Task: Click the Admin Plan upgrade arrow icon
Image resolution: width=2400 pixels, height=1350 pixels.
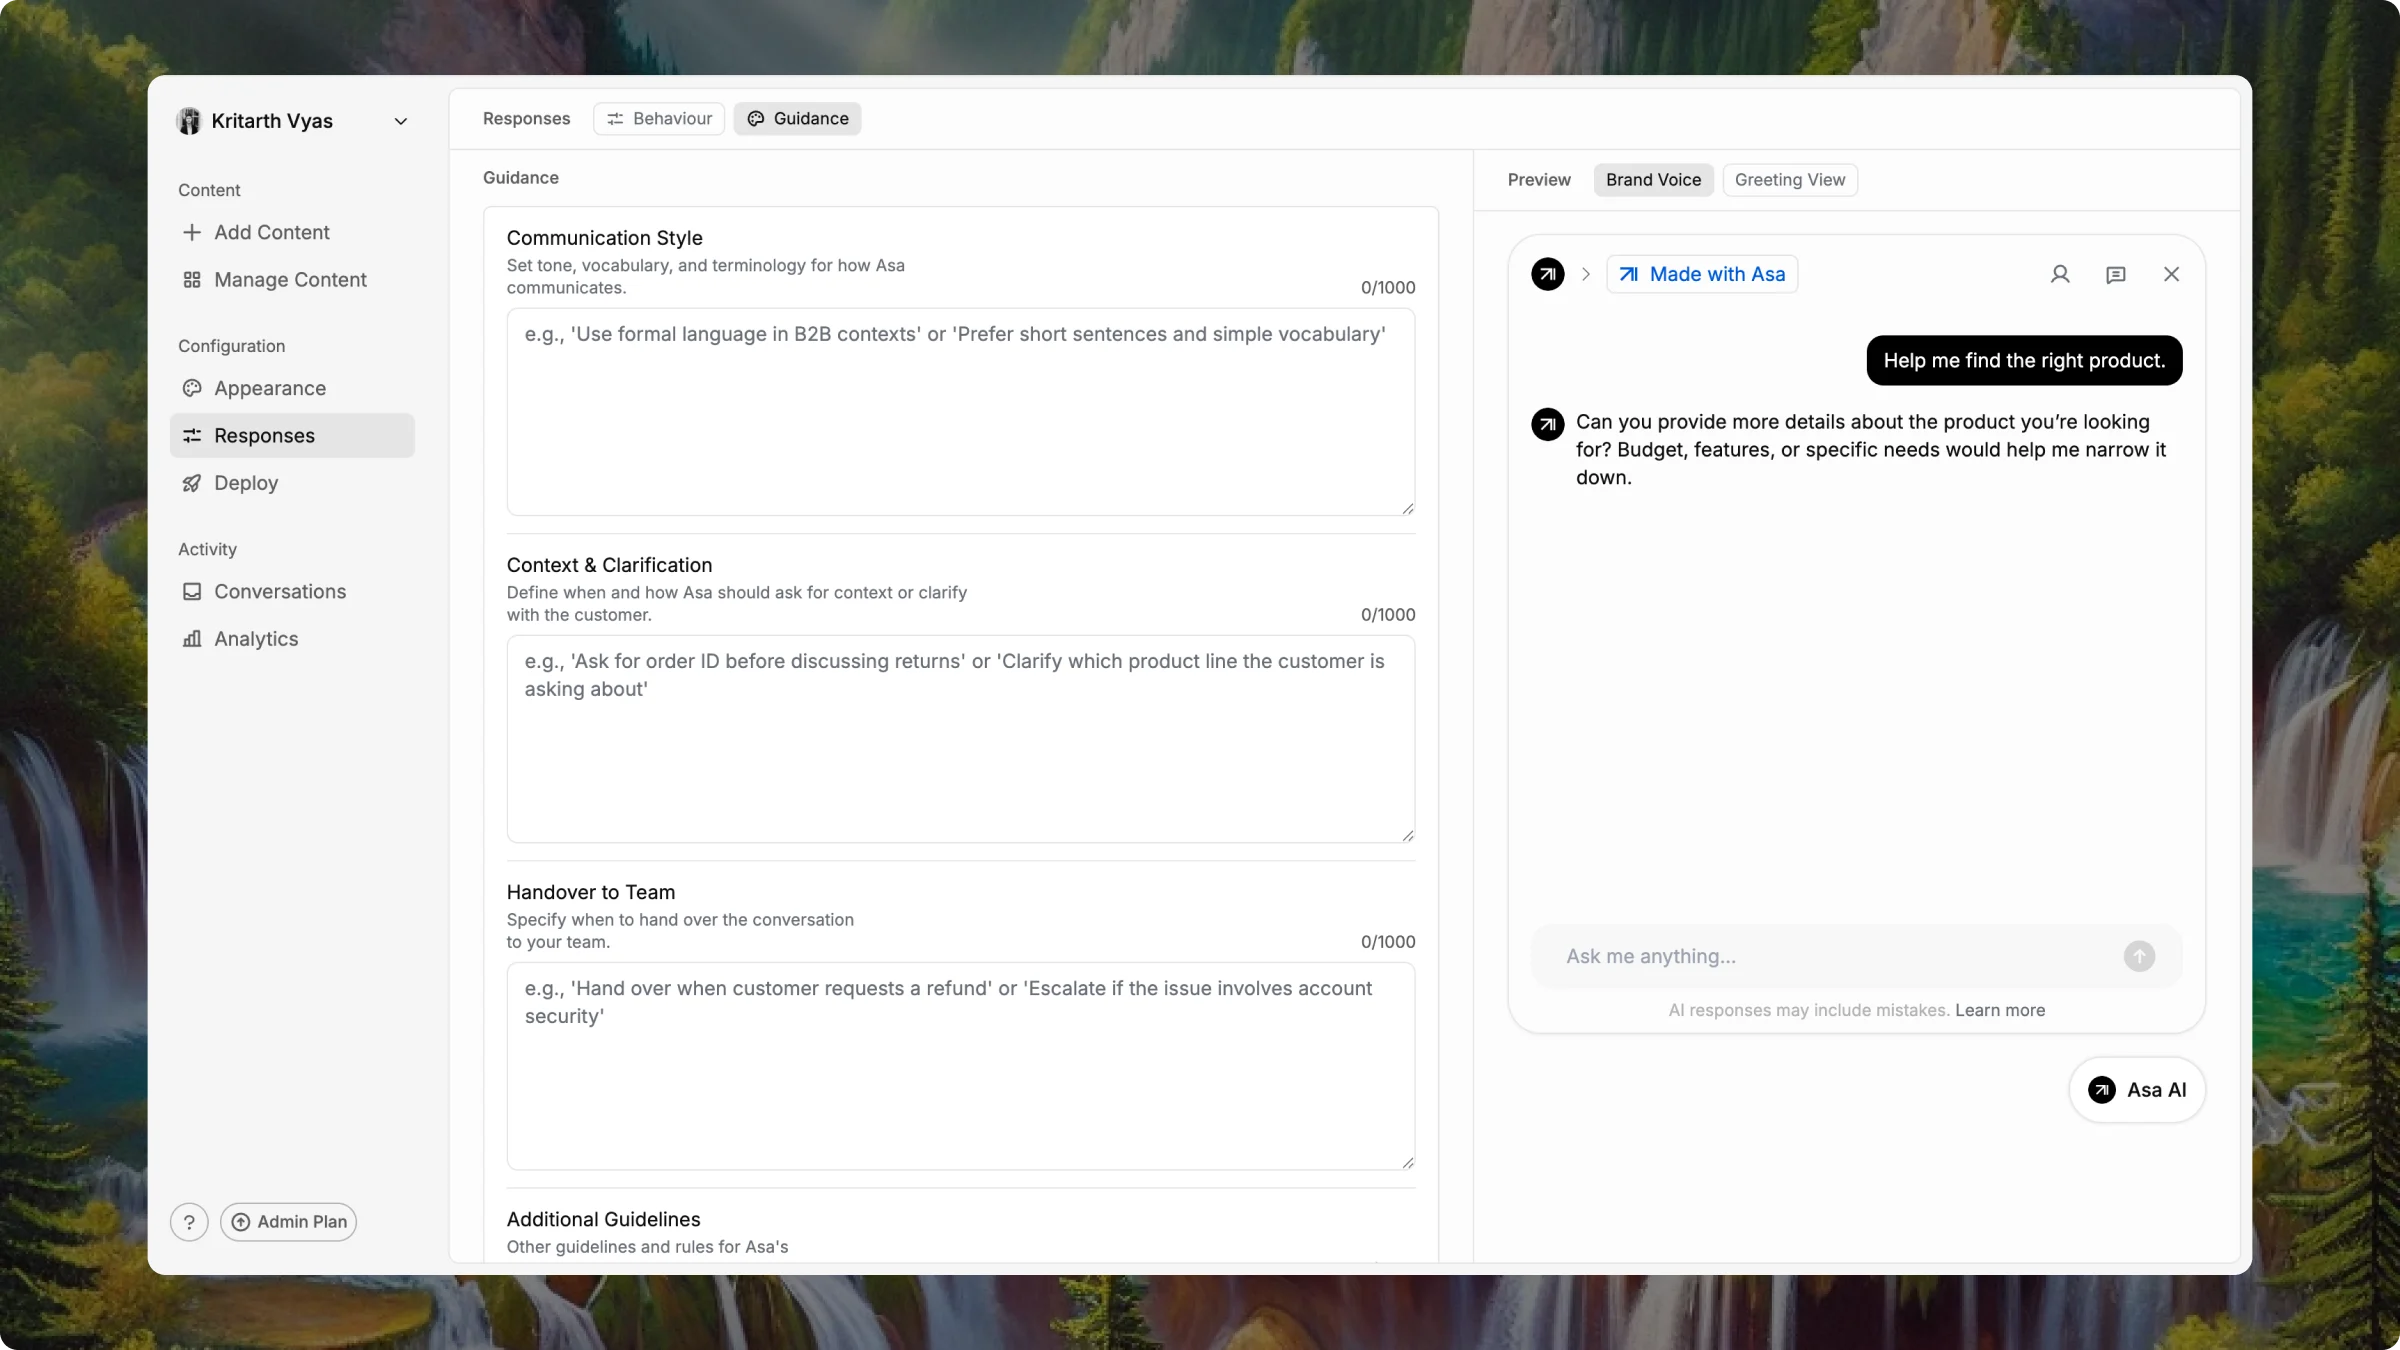Action: pyautogui.click(x=241, y=1222)
